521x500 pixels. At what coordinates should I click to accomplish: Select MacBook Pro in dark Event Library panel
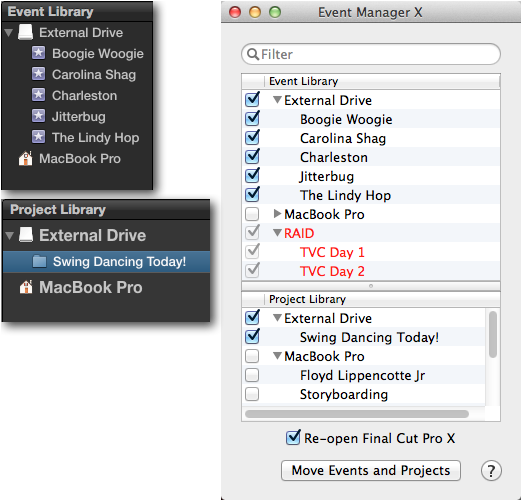pos(80,158)
